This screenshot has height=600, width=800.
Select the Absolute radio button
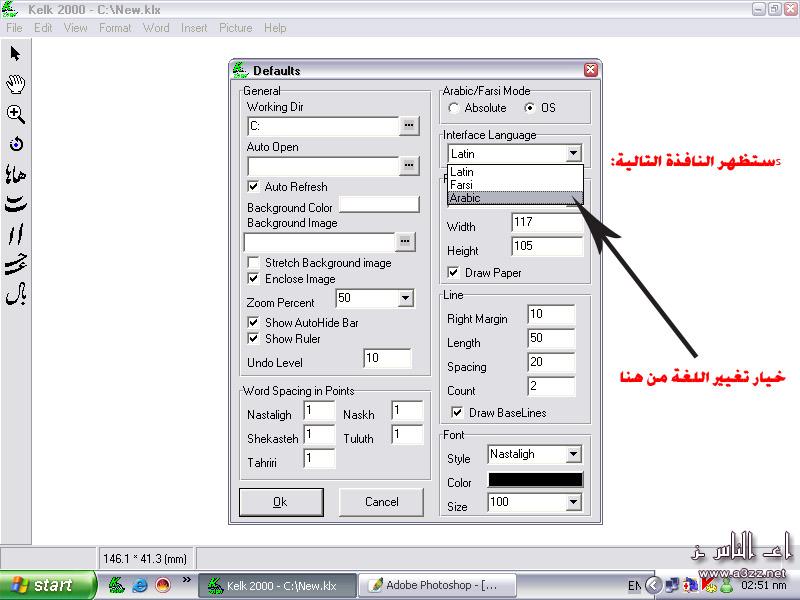(454, 108)
